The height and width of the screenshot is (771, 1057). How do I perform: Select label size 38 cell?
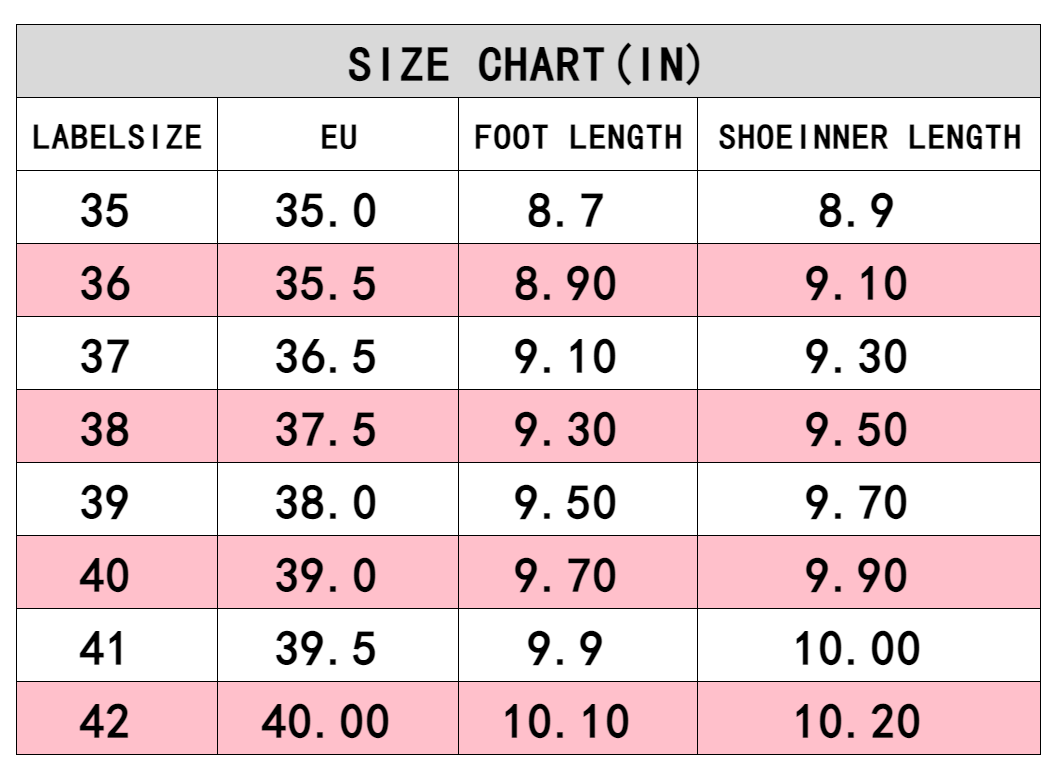pyautogui.click(x=105, y=429)
